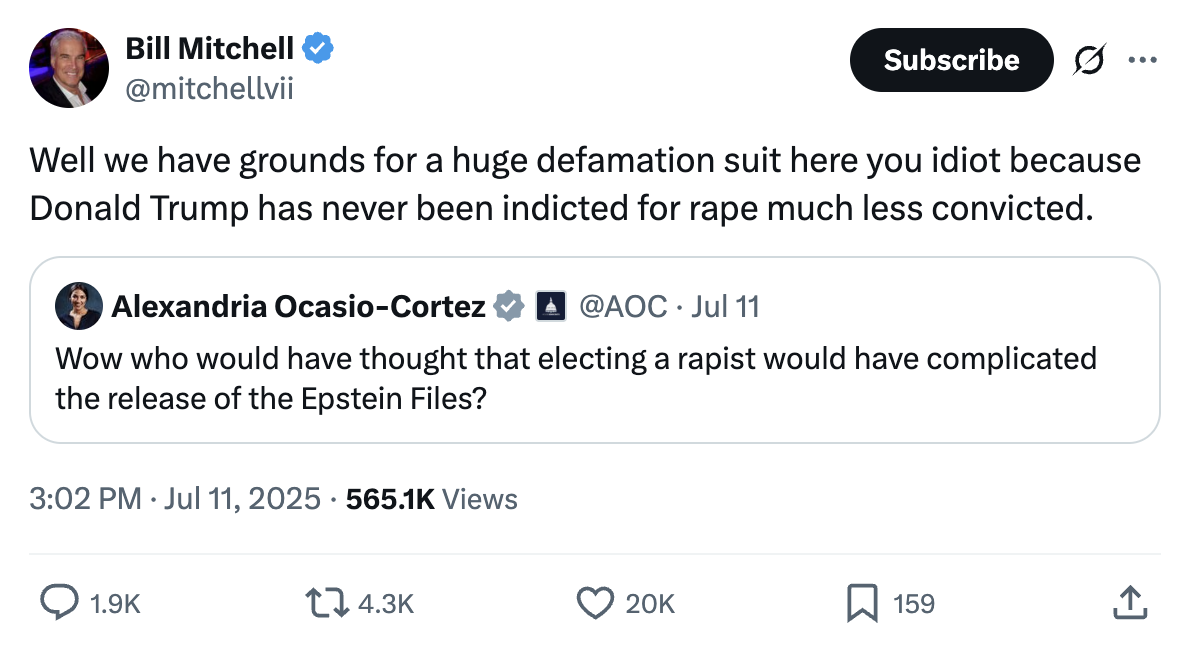Open Alexandria Ocasio-Cortez's avatar

[79, 306]
